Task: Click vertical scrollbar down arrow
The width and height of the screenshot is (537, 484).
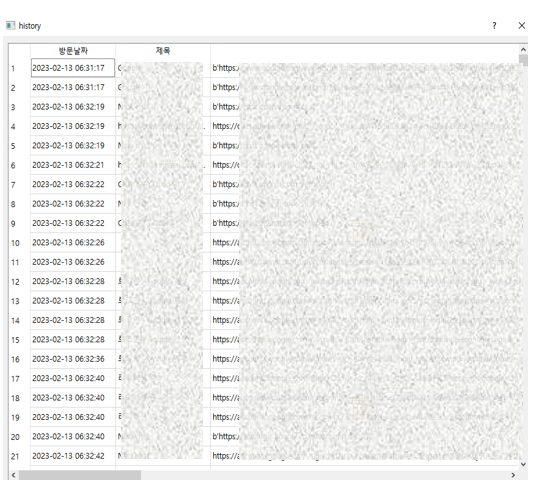Action: 523,464
